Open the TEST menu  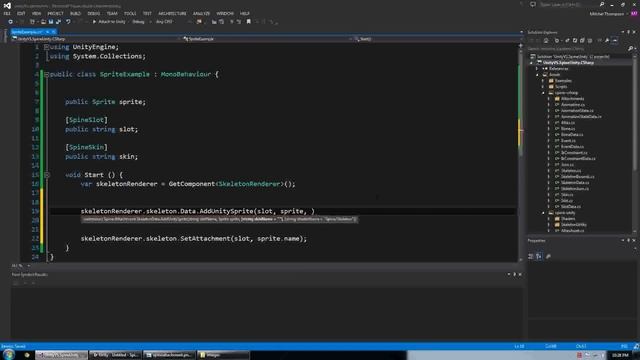pos(147,13)
